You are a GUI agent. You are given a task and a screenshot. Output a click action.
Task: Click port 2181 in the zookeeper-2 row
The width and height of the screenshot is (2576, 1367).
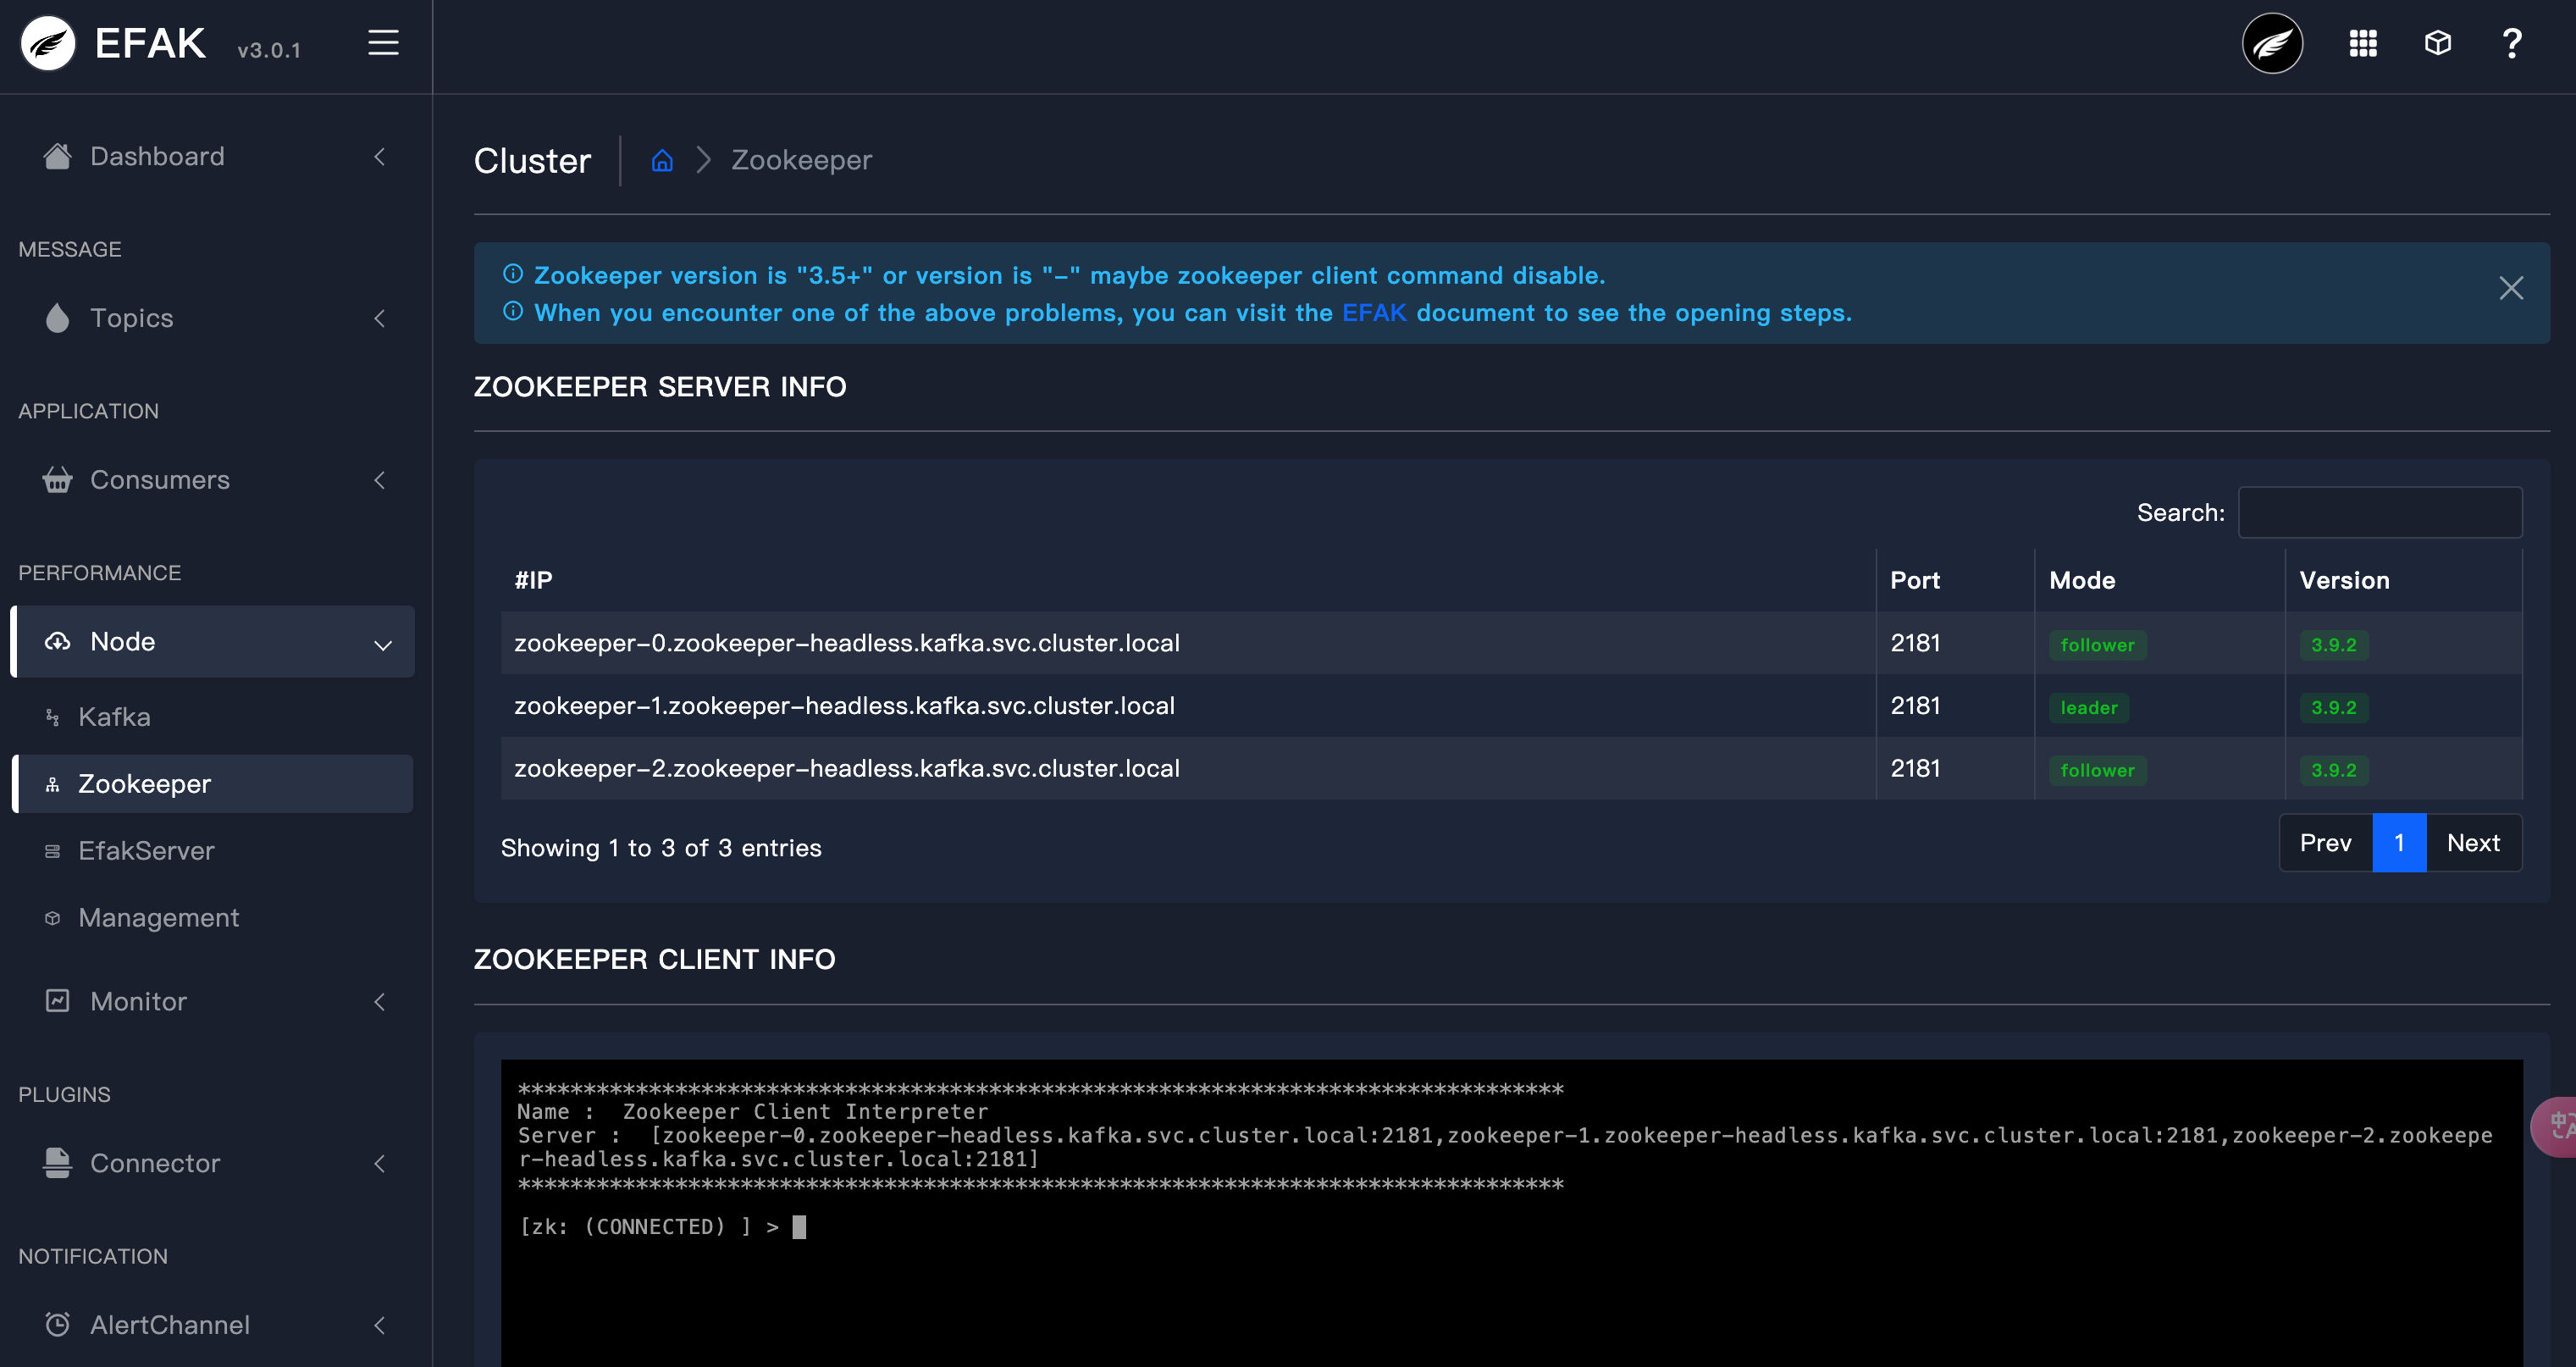tap(1915, 769)
